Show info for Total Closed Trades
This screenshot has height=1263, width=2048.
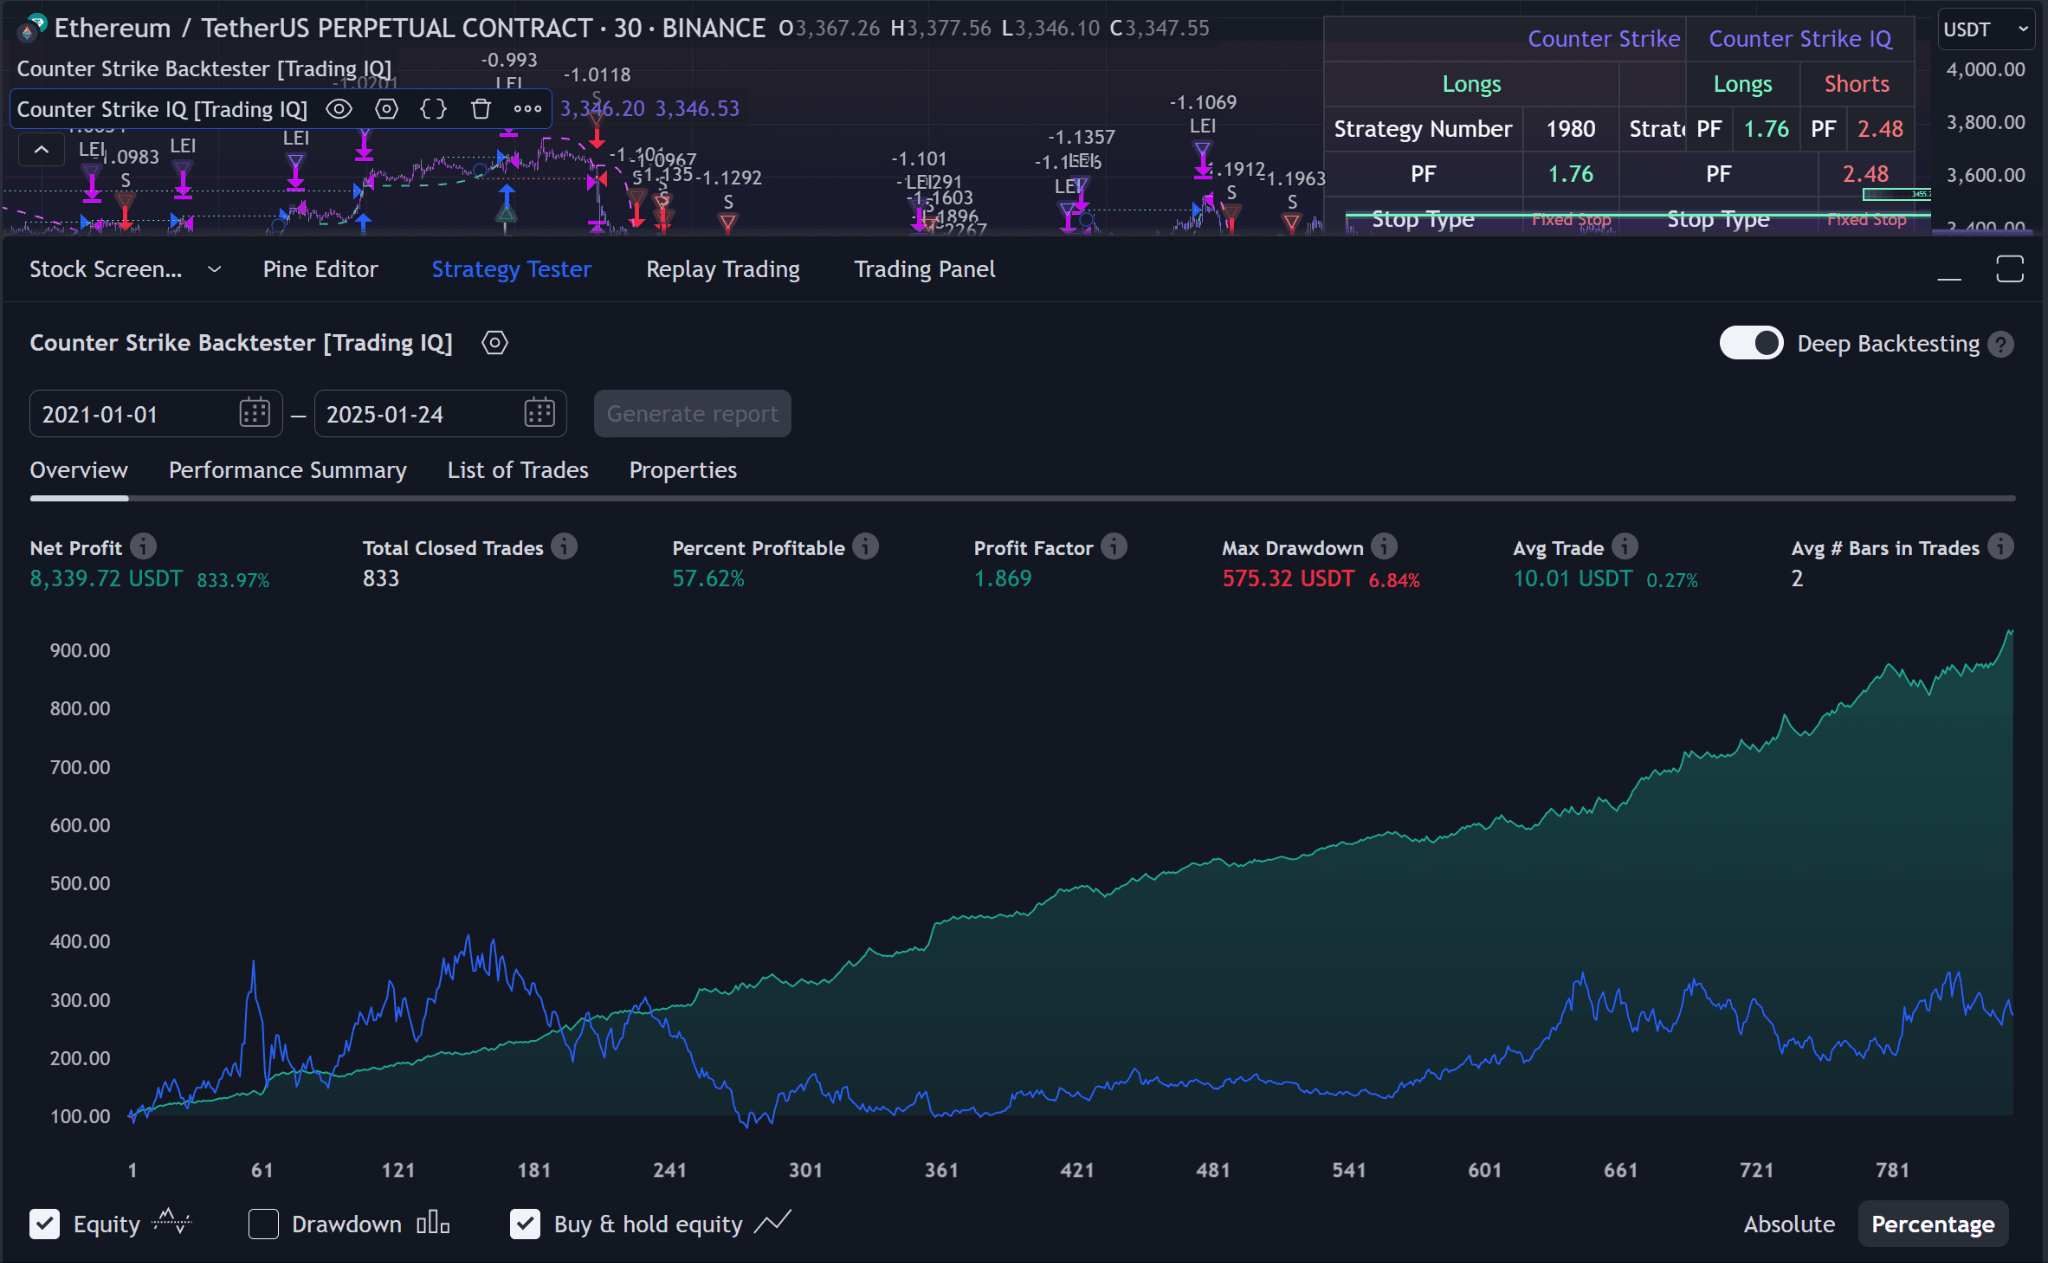tap(564, 546)
